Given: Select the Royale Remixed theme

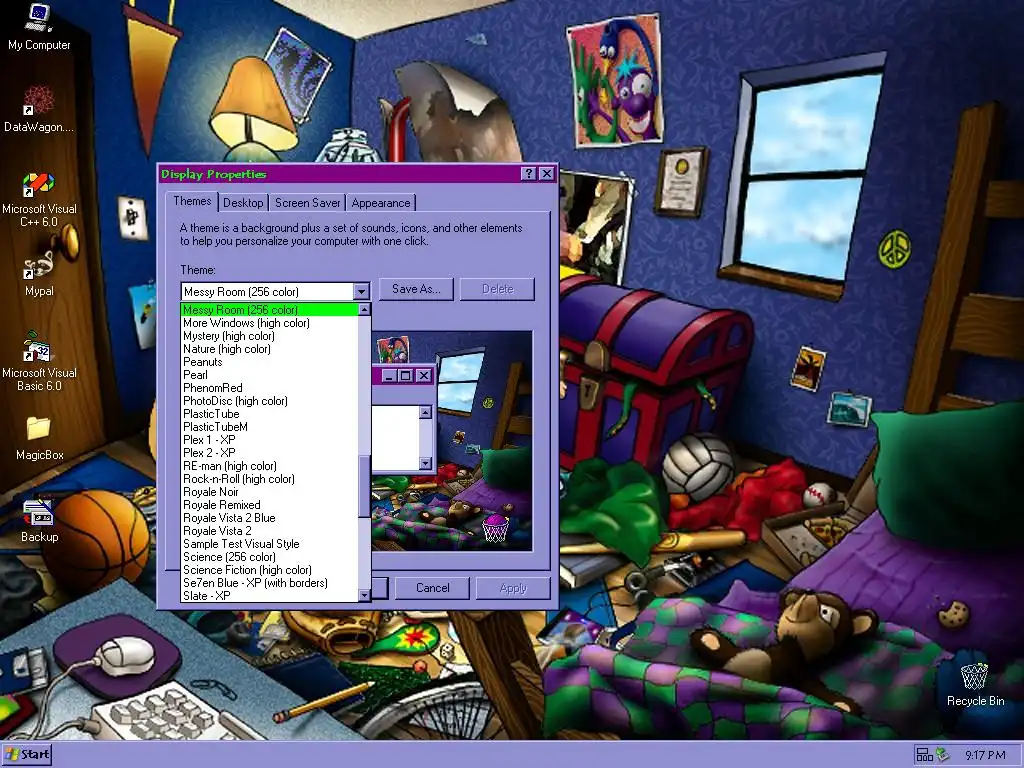Looking at the screenshot, I should tap(270, 505).
